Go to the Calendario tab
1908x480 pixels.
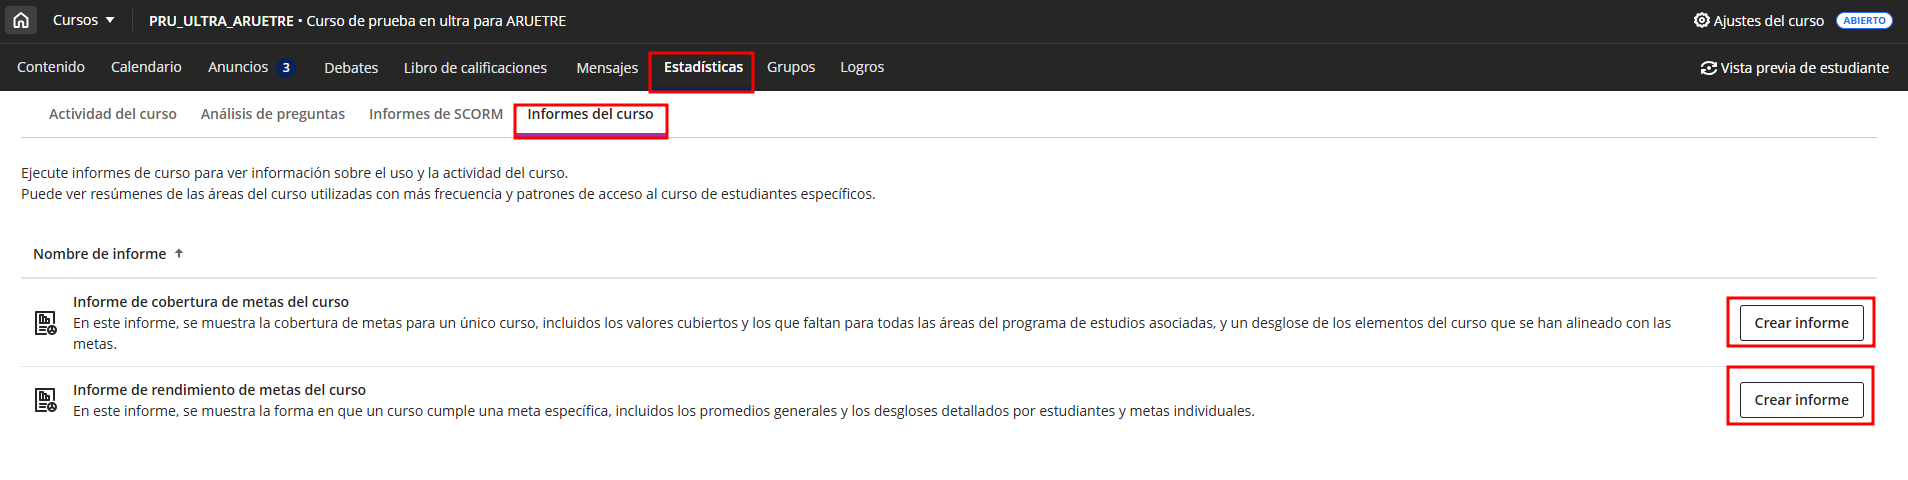tap(146, 67)
